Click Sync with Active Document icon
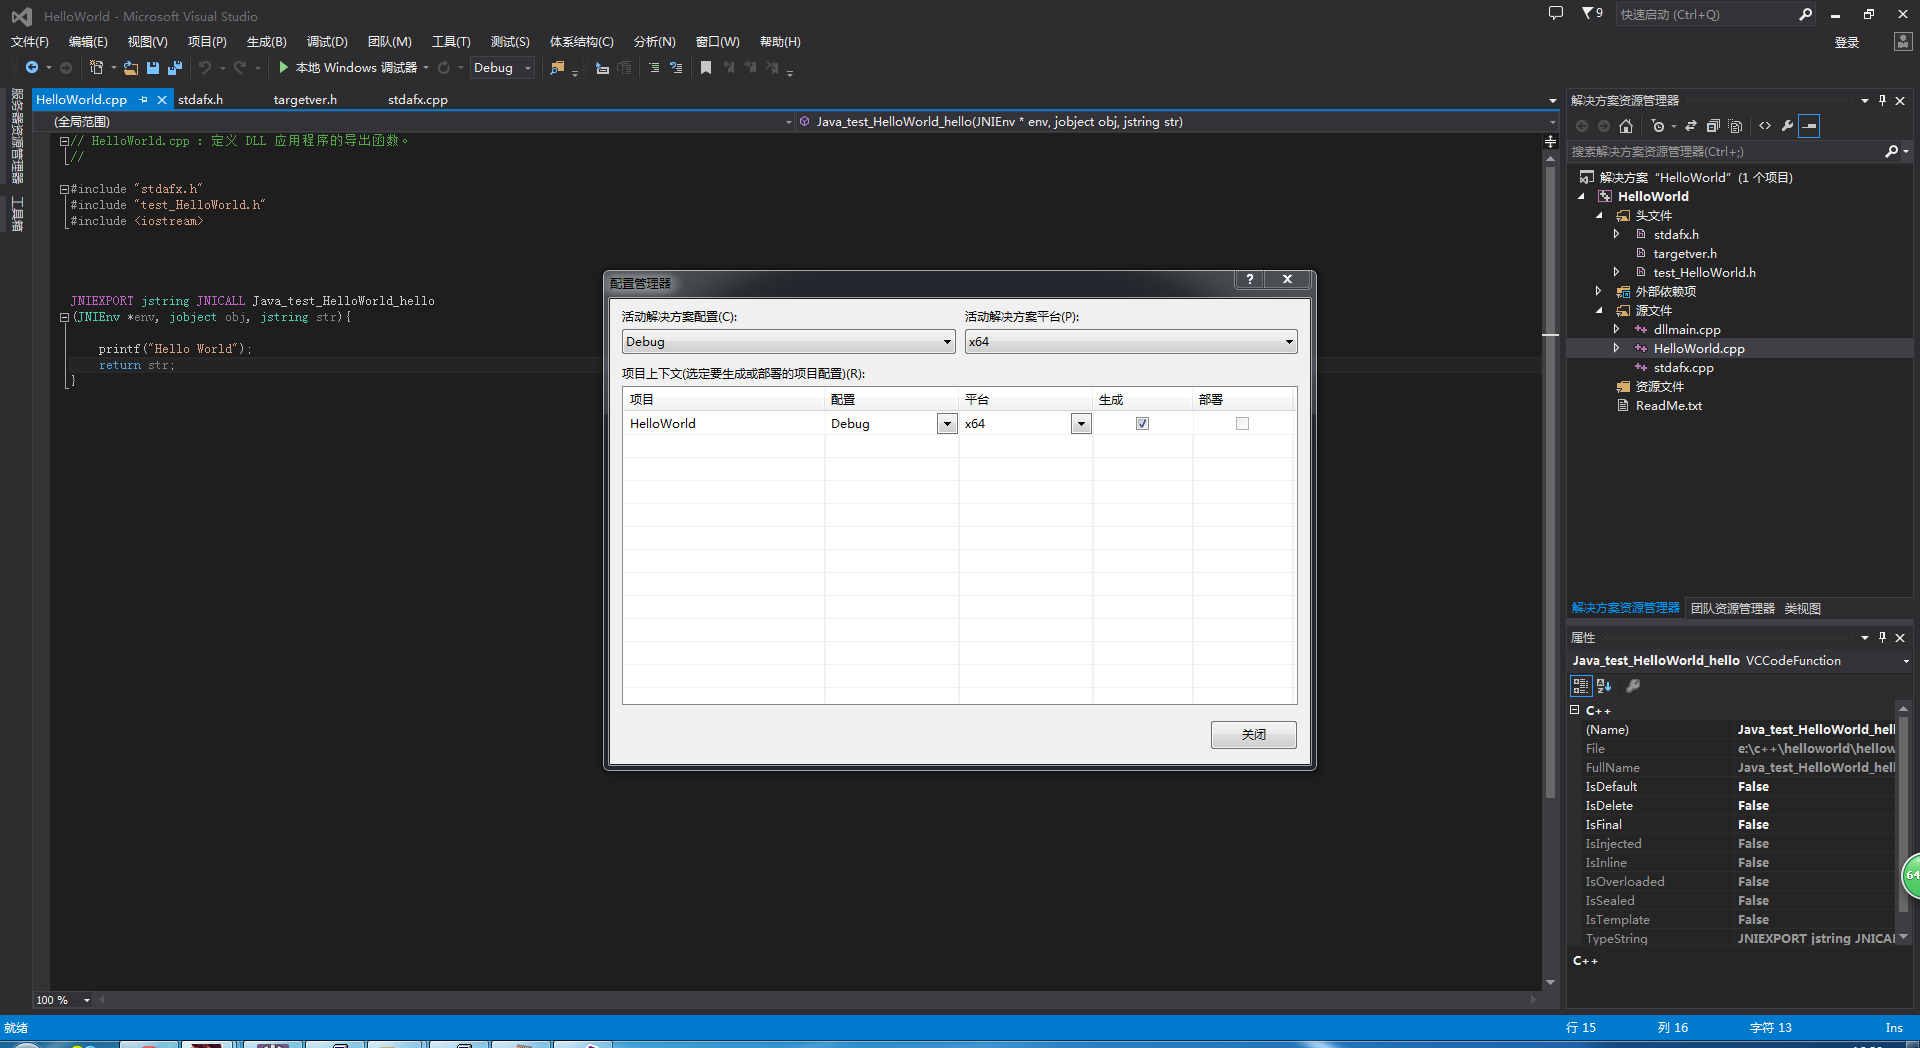Image resolution: width=1920 pixels, height=1048 pixels. (1691, 126)
